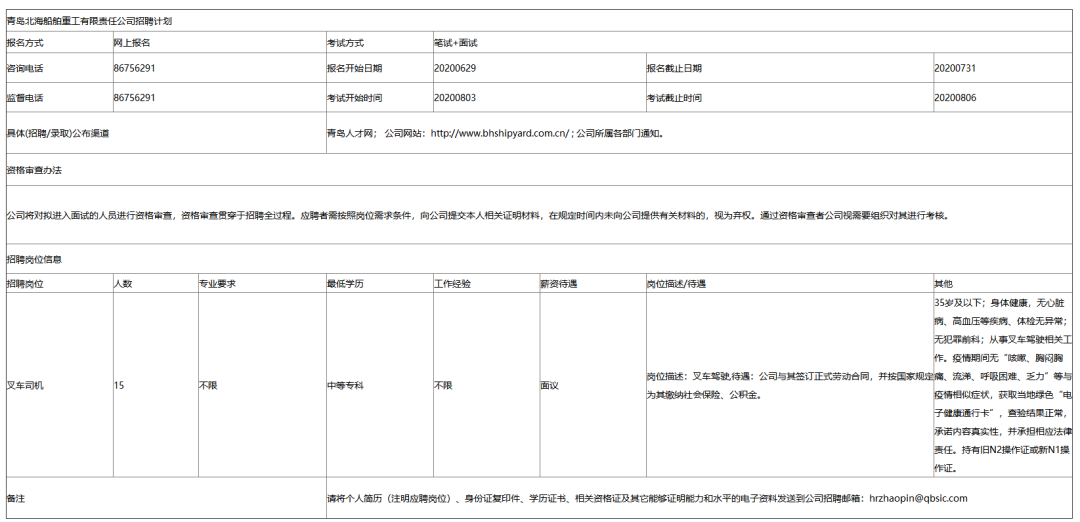Click the 86756291 number beside 咨询电话
The height and width of the screenshot is (522, 1080).
click(134, 68)
